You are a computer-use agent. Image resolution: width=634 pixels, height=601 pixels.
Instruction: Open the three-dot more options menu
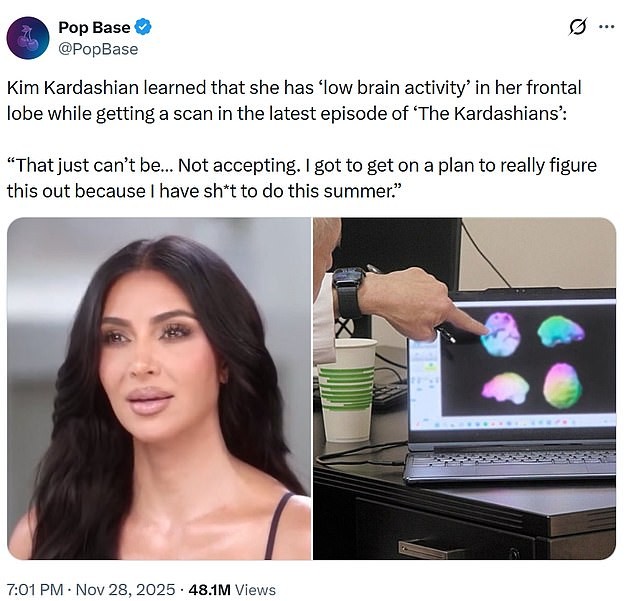click(607, 27)
